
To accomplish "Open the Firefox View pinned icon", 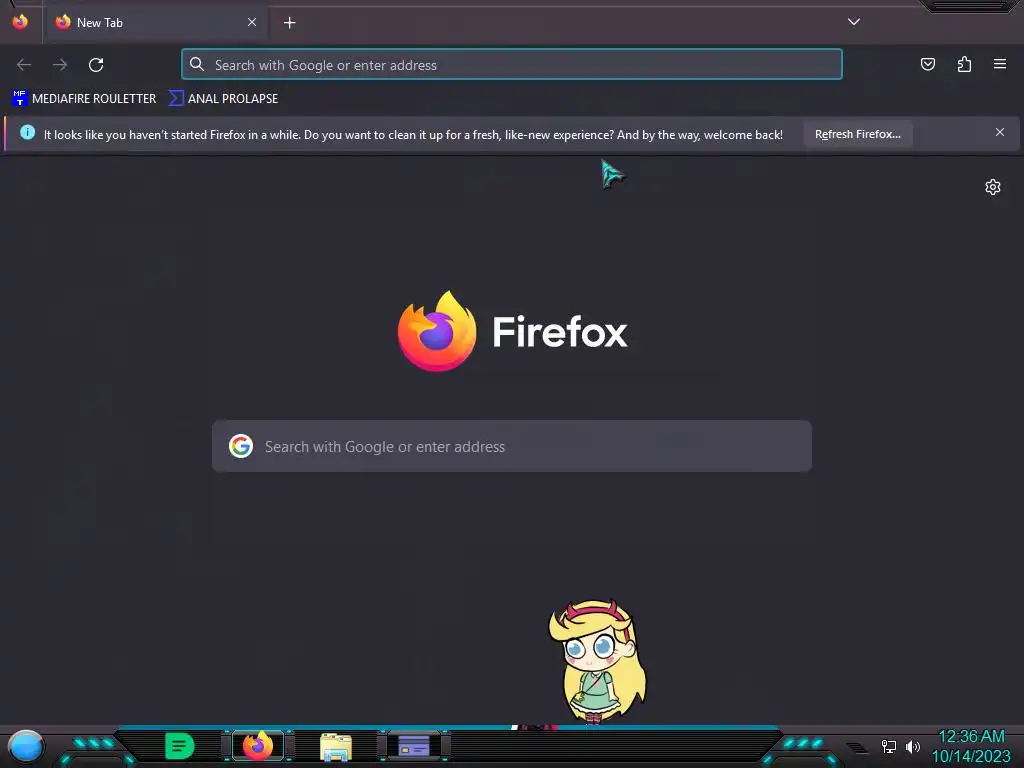I will coord(20,22).
